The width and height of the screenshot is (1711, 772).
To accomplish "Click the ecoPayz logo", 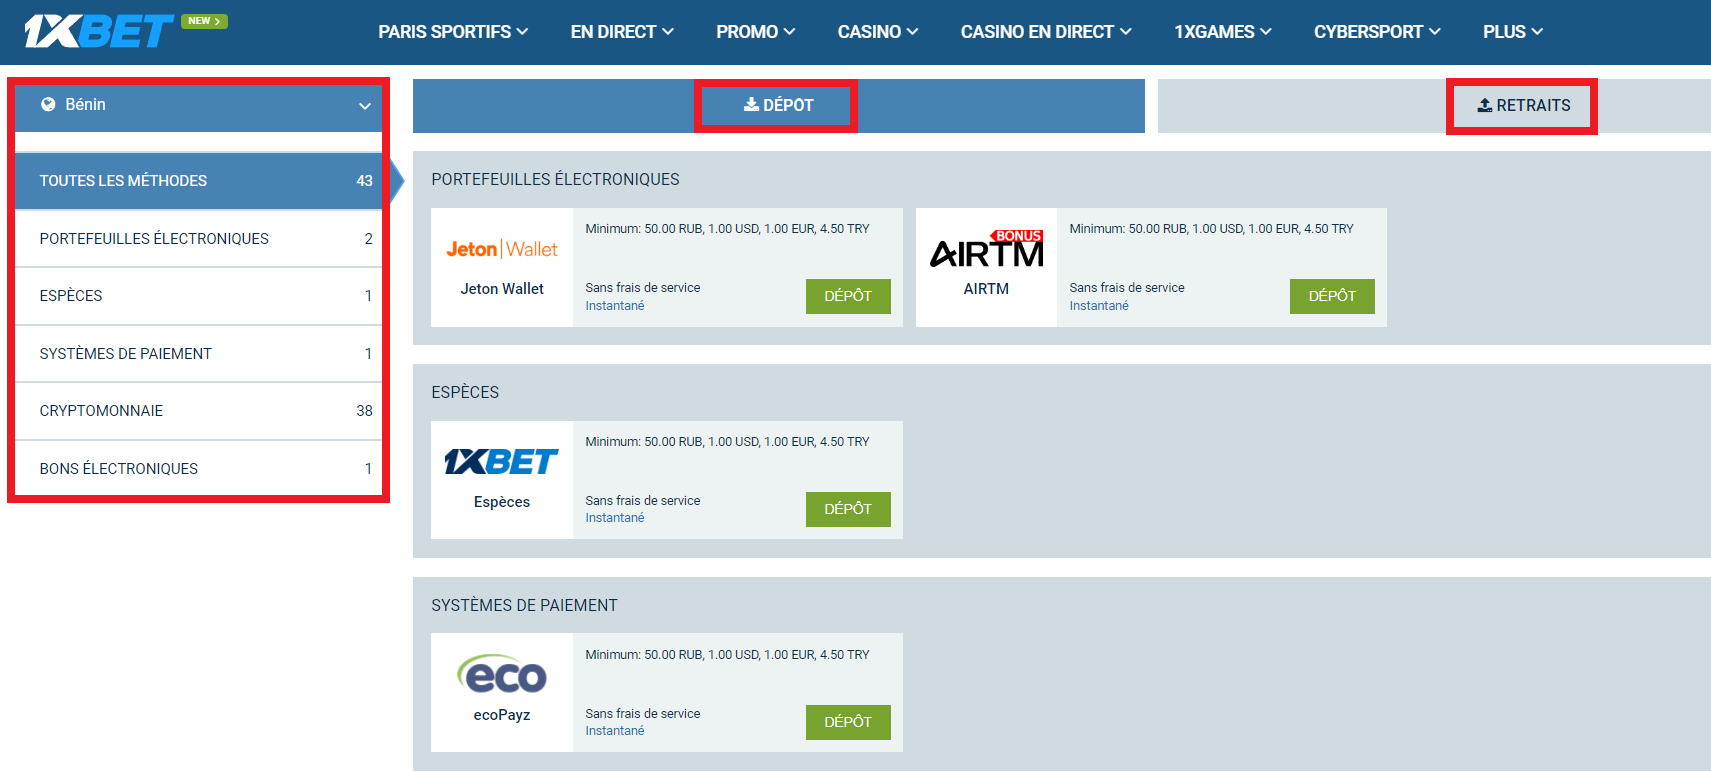I will click(x=502, y=675).
